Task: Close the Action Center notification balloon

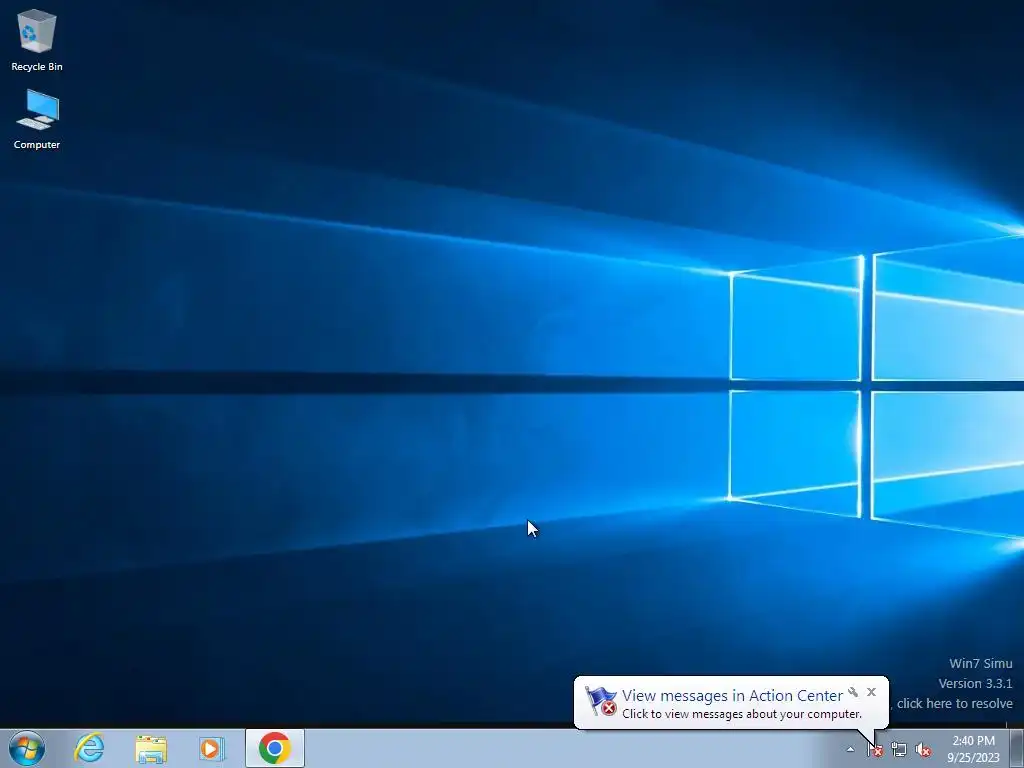Action: 871,692
